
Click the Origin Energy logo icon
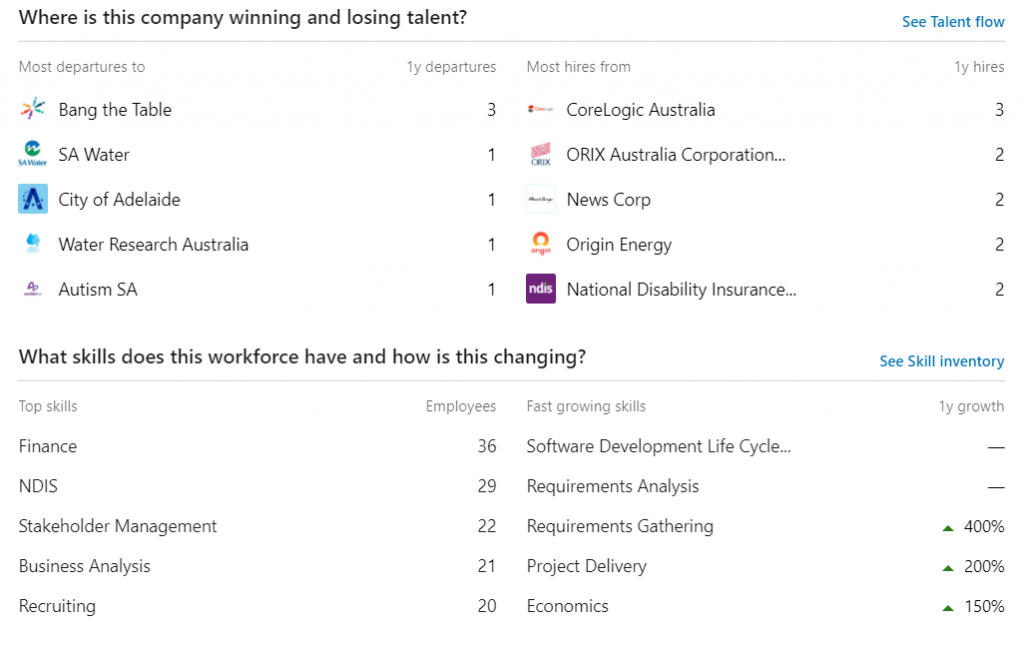point(541,244)
